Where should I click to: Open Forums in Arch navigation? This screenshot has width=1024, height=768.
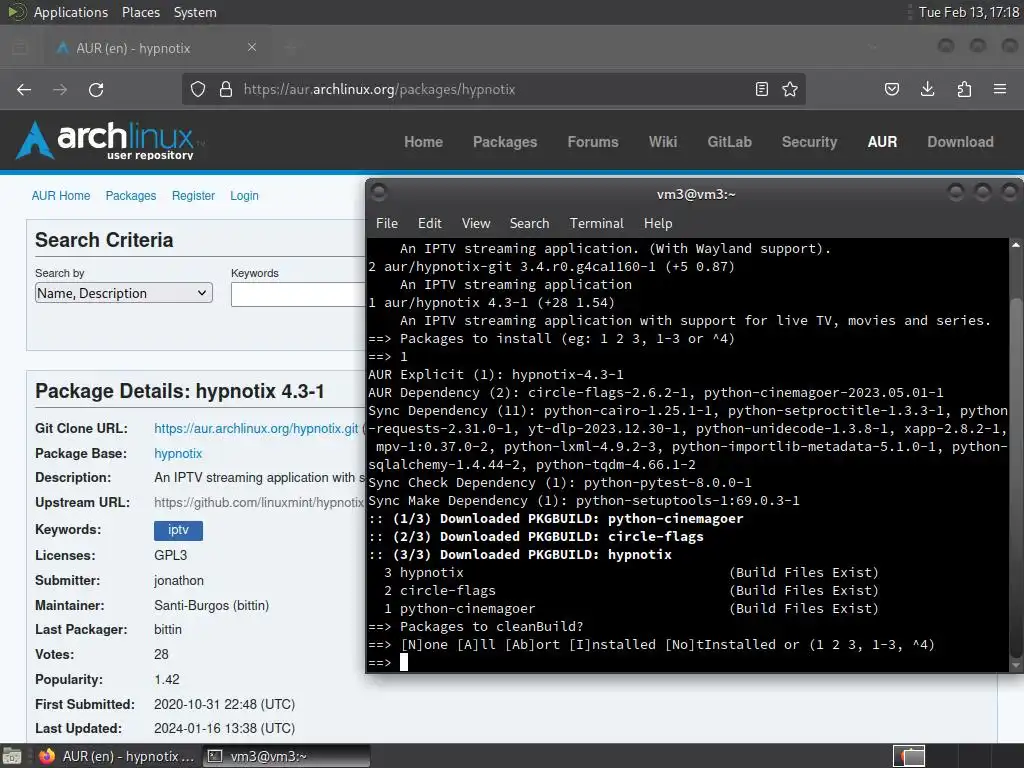coord(592,142)
